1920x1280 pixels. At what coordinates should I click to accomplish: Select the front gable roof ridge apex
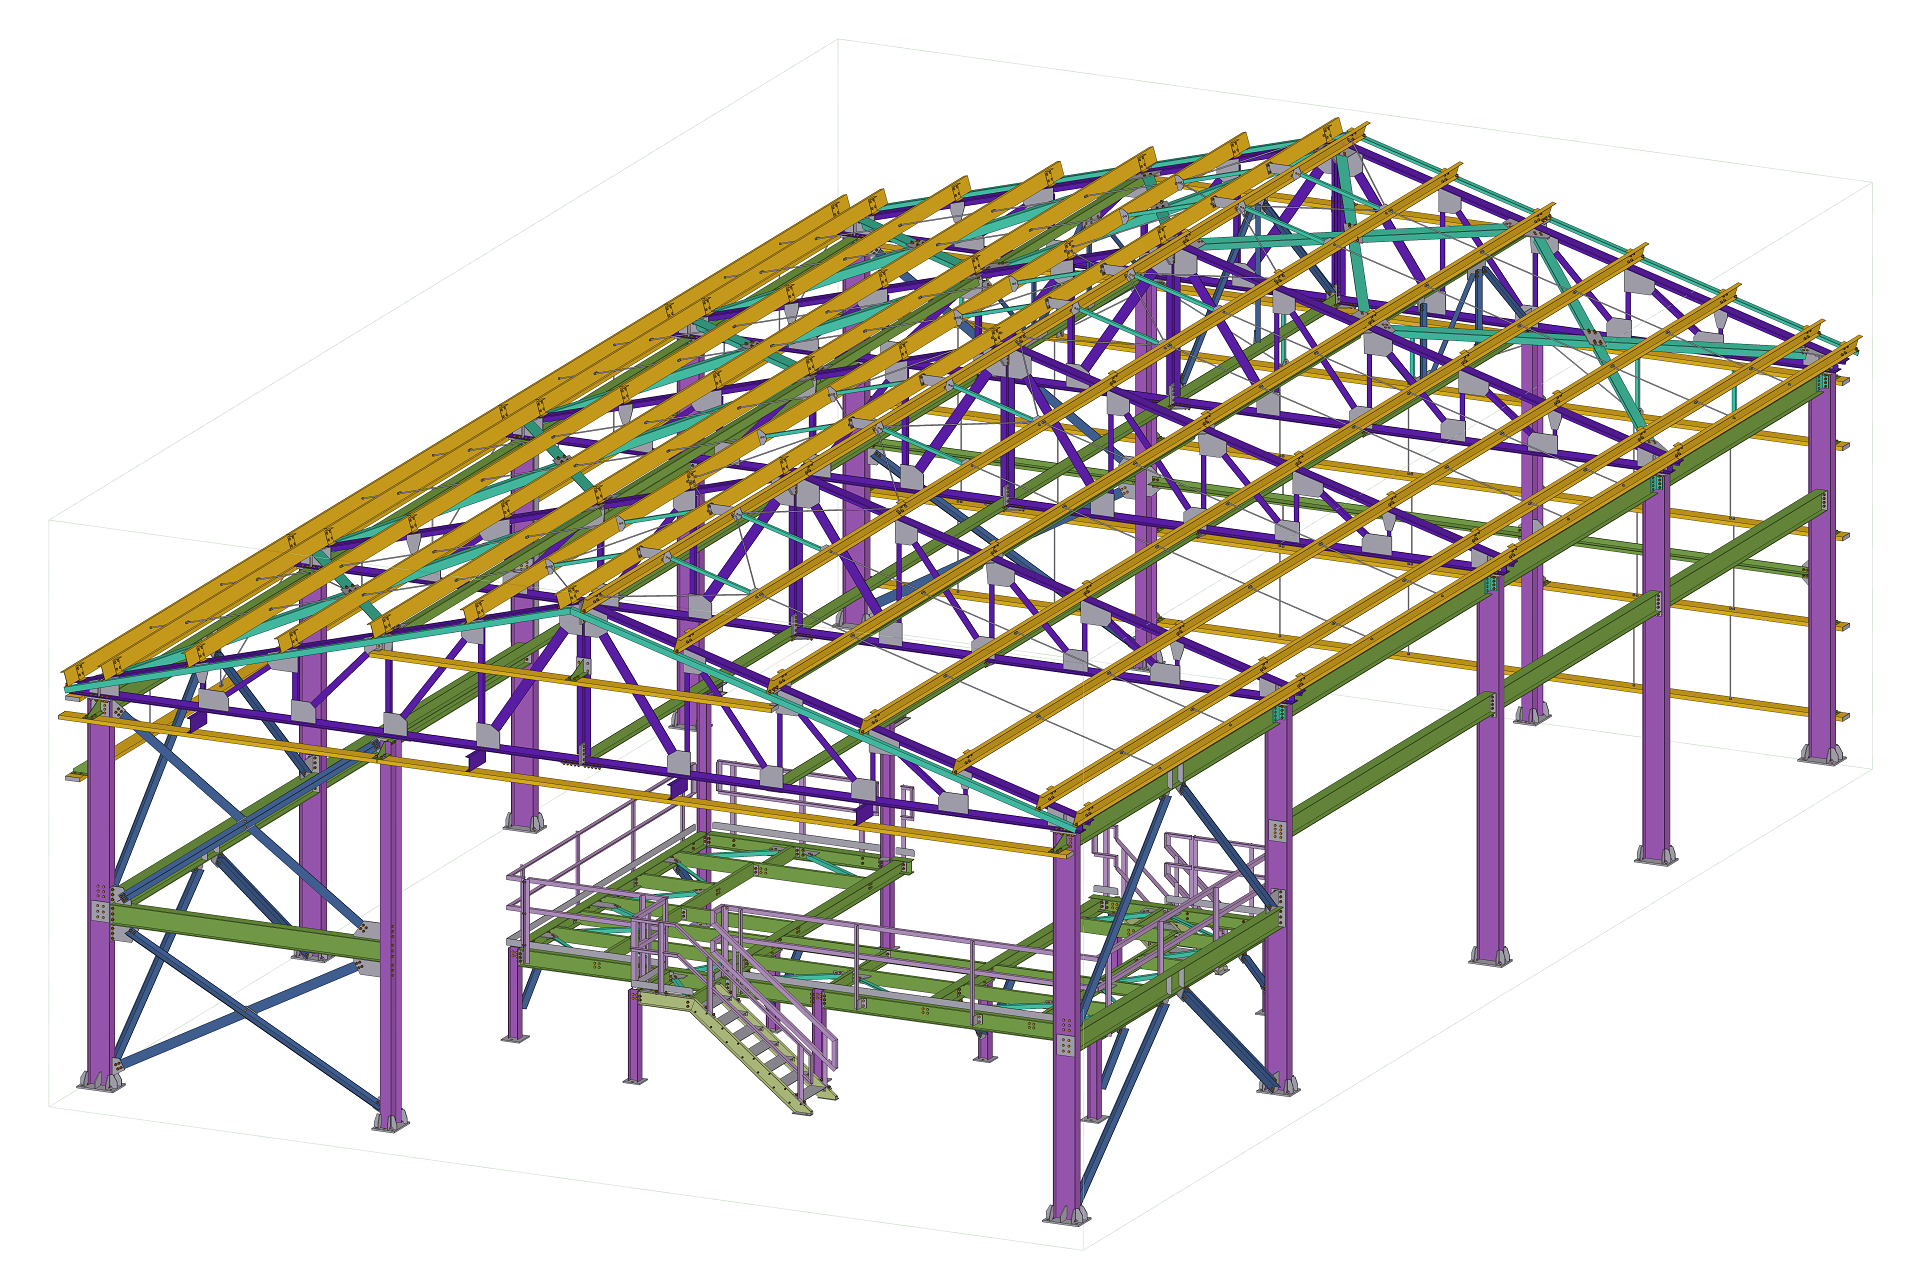(x=572, y=608)
